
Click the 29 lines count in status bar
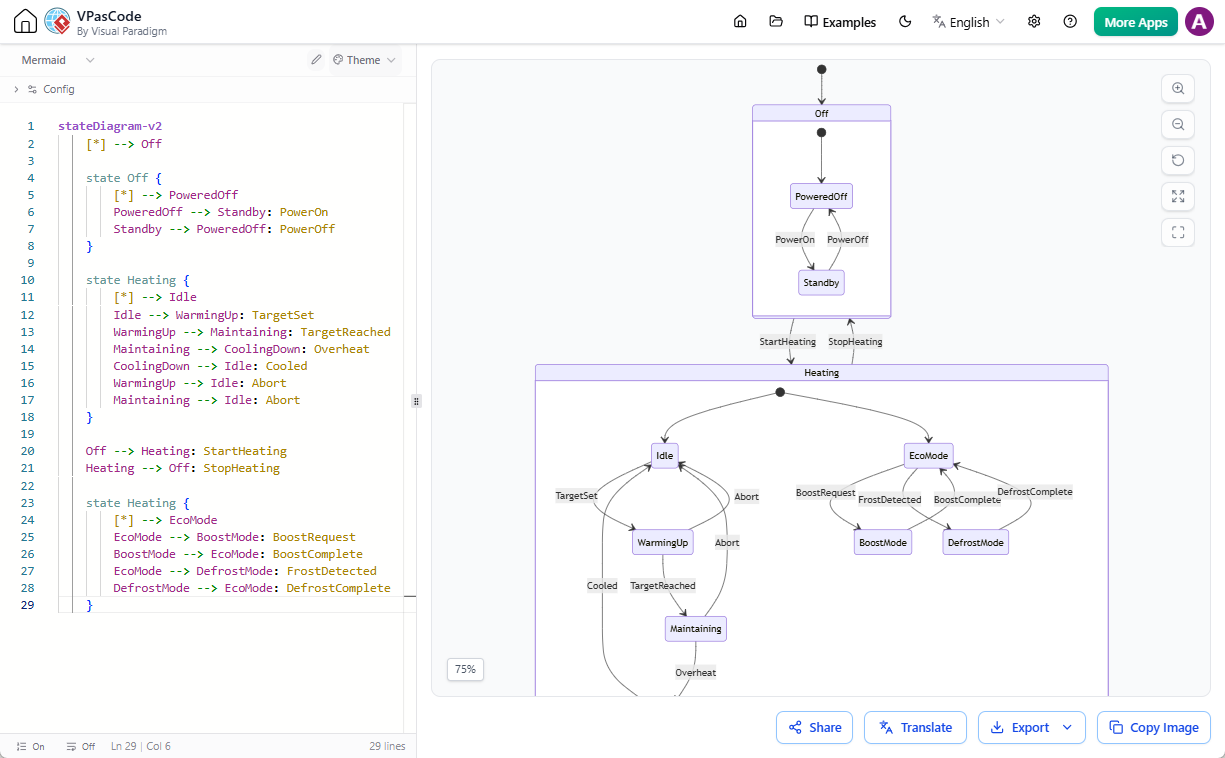[x=387, y=746]
